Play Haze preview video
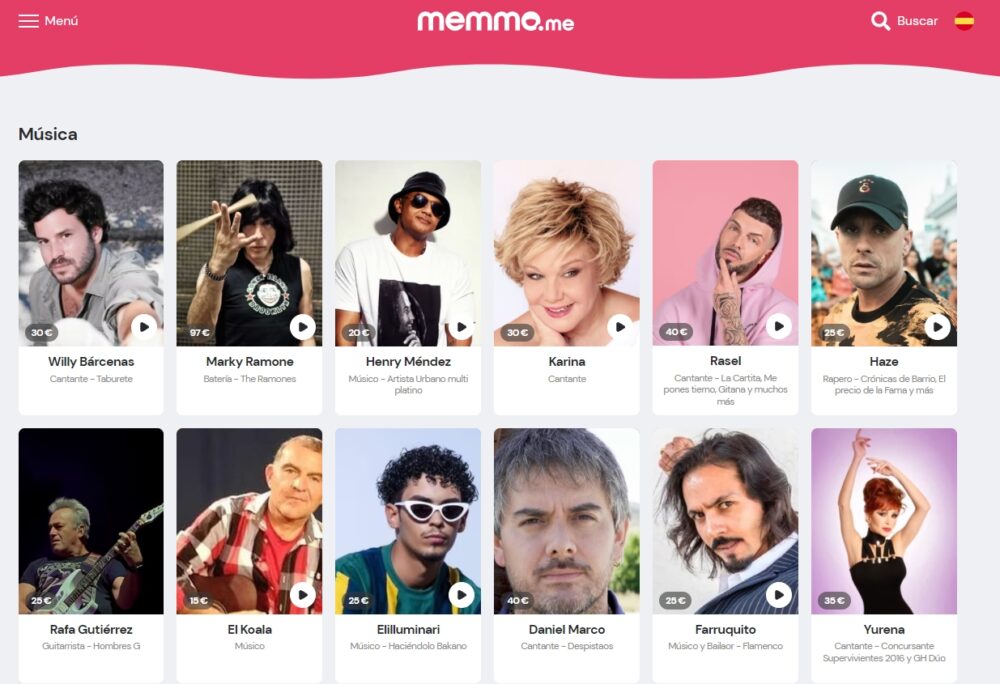 click(x=937, y=327)
